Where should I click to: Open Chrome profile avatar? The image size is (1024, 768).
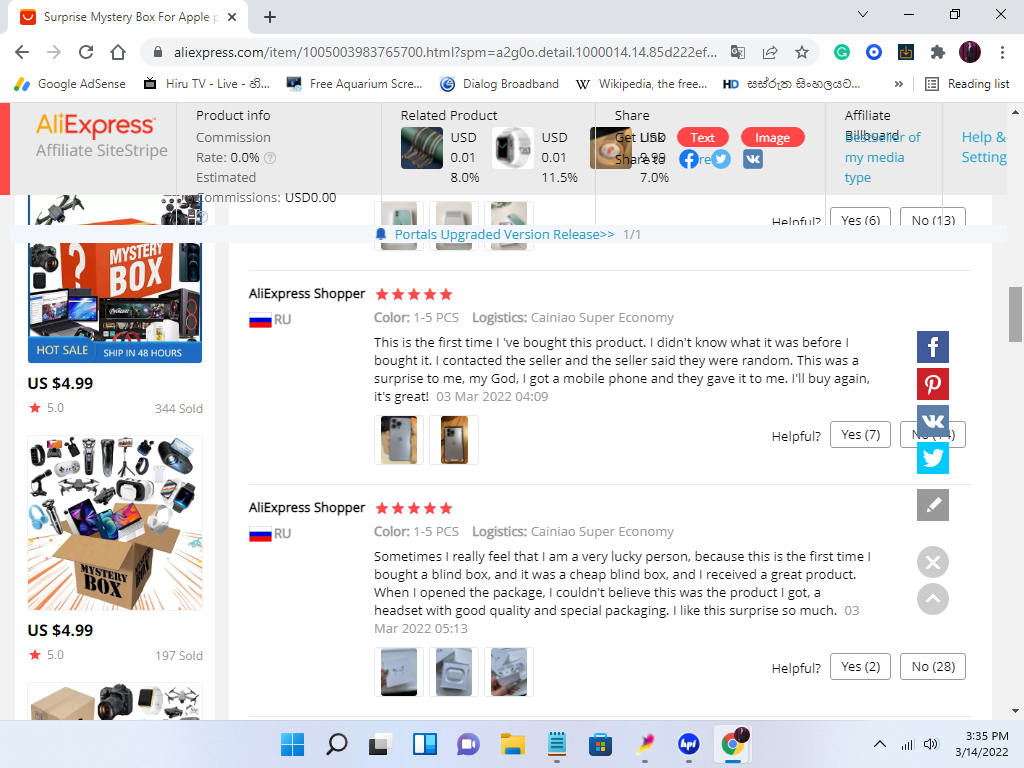tap(970, 52)
